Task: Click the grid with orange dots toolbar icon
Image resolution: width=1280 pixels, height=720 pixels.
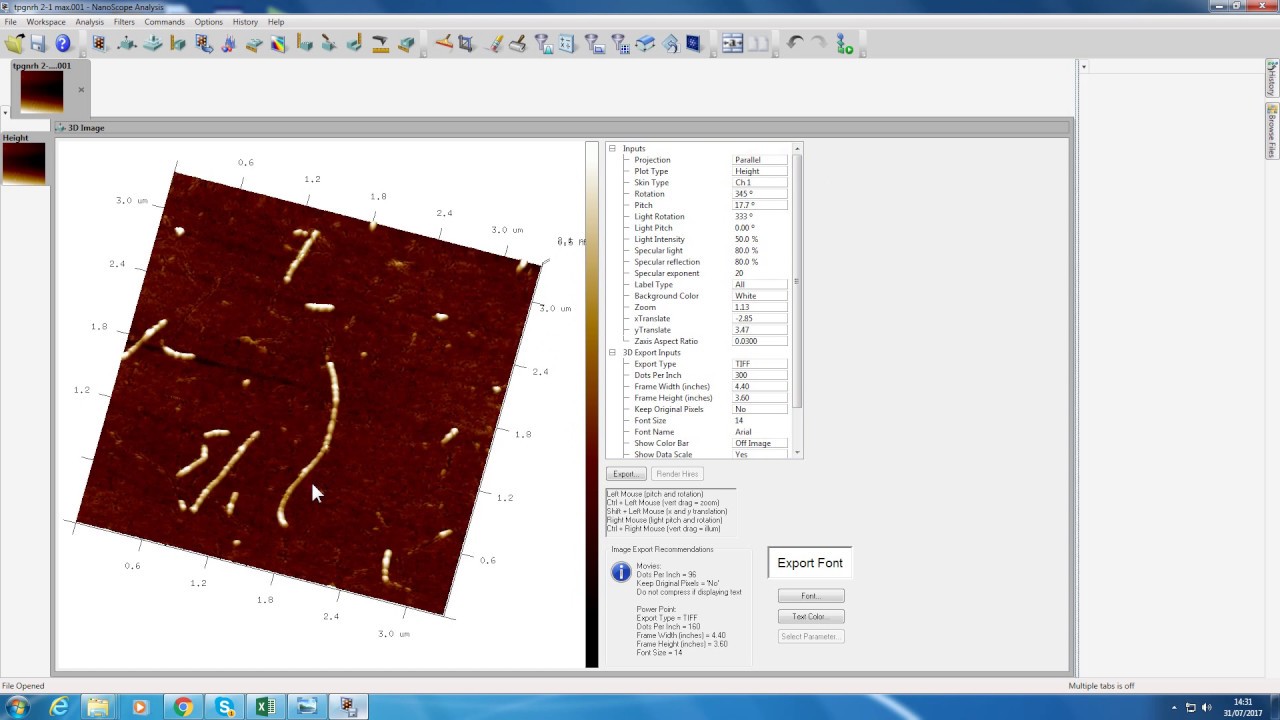Action: click(99, 43)
